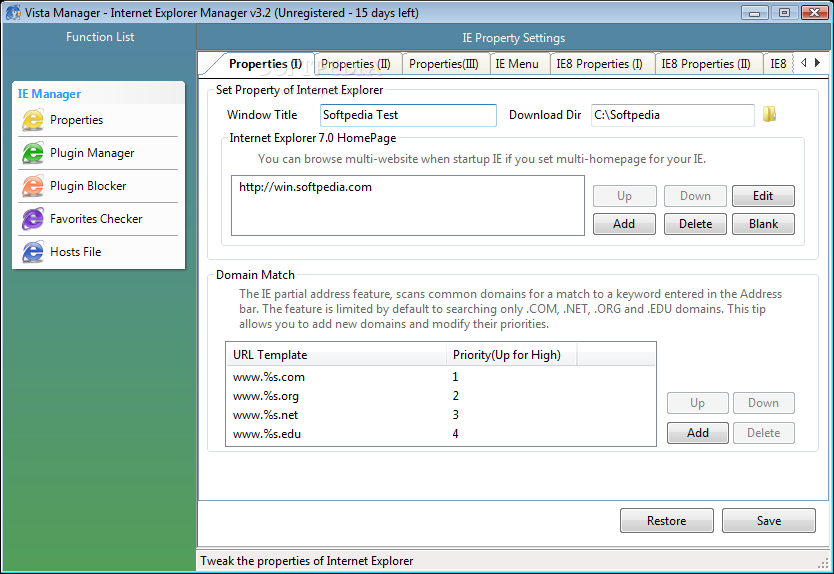Click Domain Match Add button
834x574 pixels.
tap(698, 433)
